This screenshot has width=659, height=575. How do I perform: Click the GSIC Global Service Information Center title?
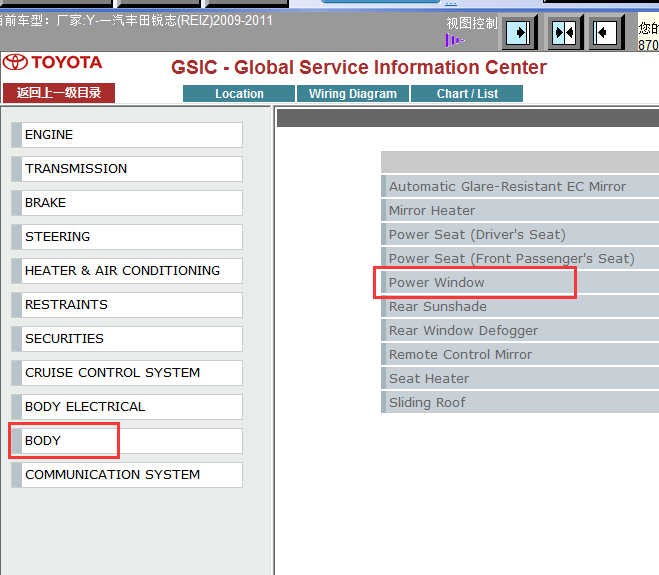[x=358, y=68]
